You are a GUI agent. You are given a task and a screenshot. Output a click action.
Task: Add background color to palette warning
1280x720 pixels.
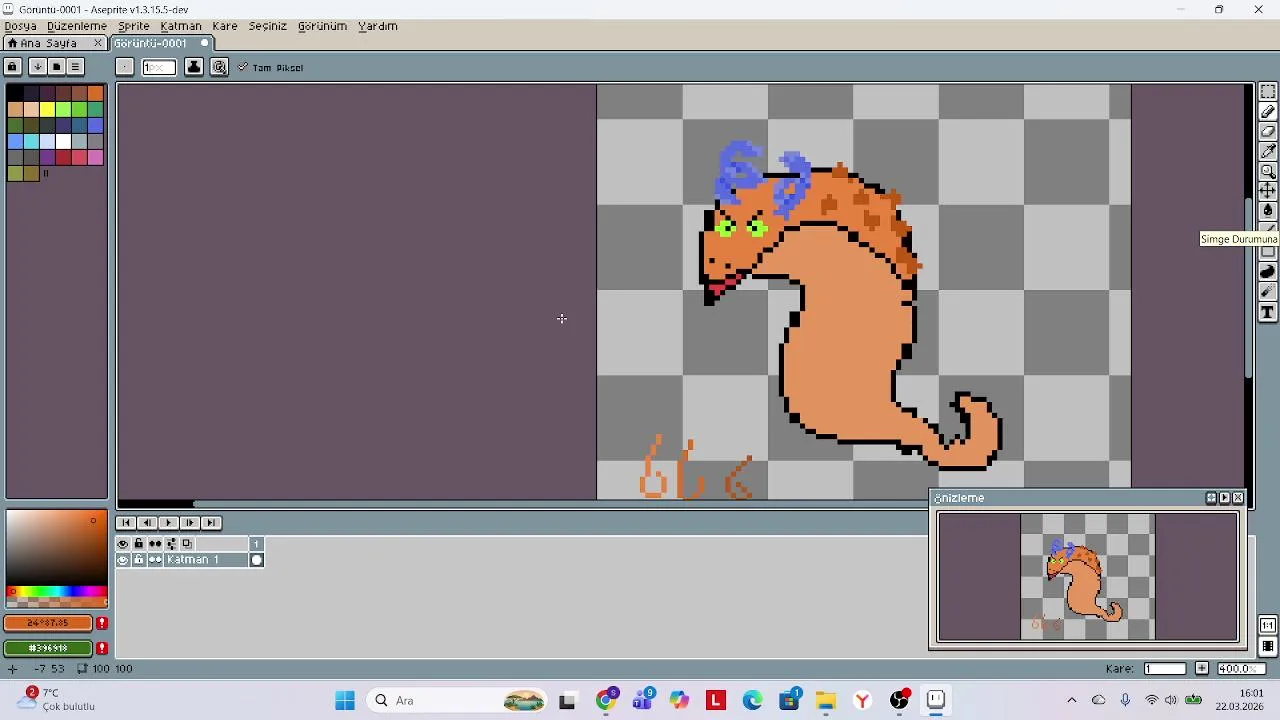[x=101, y=648]
